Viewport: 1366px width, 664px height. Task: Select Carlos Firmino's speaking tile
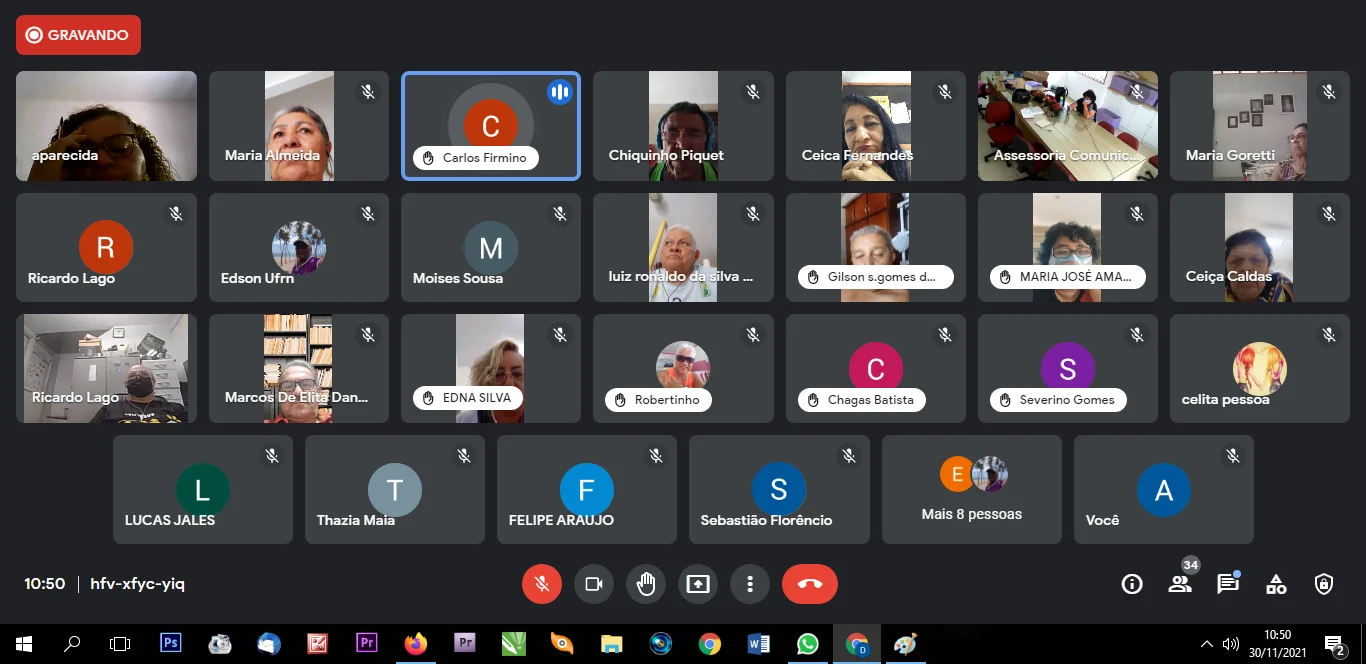point(490,126)
